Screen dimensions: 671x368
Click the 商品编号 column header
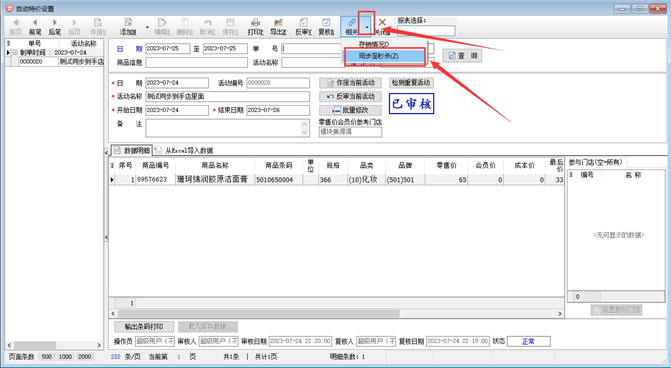(x=155, y=165)
